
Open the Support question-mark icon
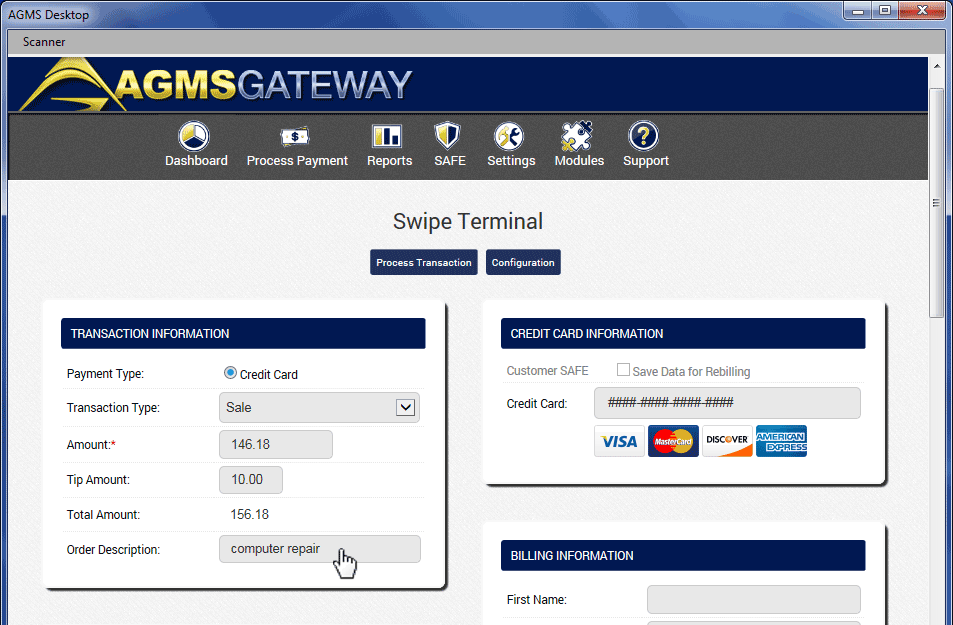pyautogui.click(x=644, y=136)
